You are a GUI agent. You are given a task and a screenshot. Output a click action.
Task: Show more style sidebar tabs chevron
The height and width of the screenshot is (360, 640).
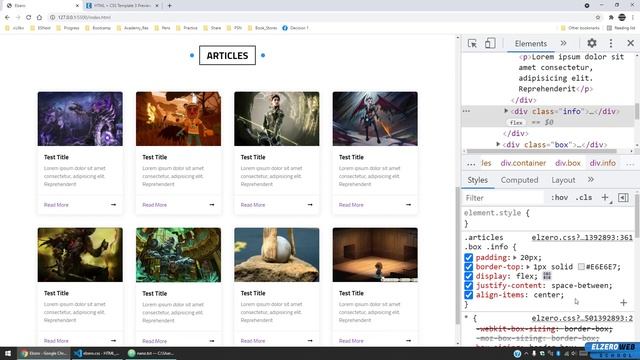point(591,180)
